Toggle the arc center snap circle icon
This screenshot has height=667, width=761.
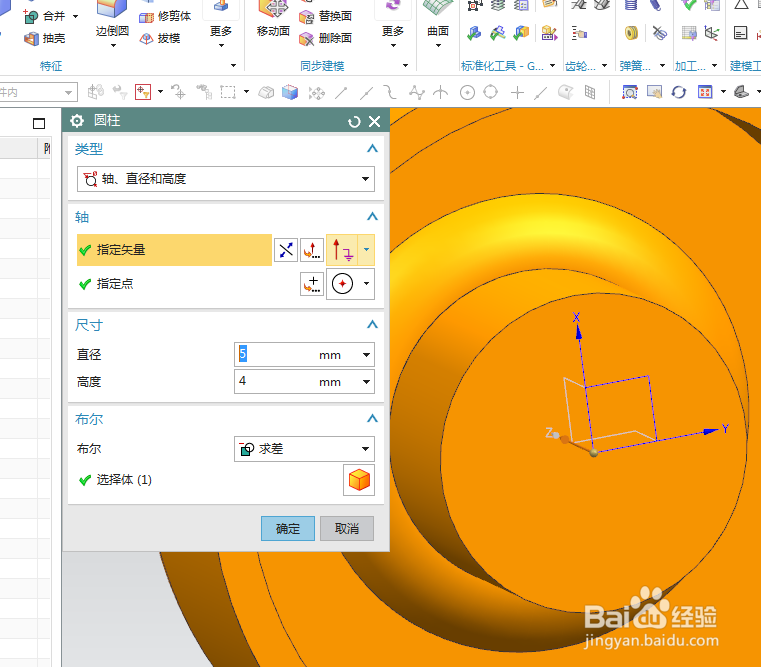(x=467, y=92)
